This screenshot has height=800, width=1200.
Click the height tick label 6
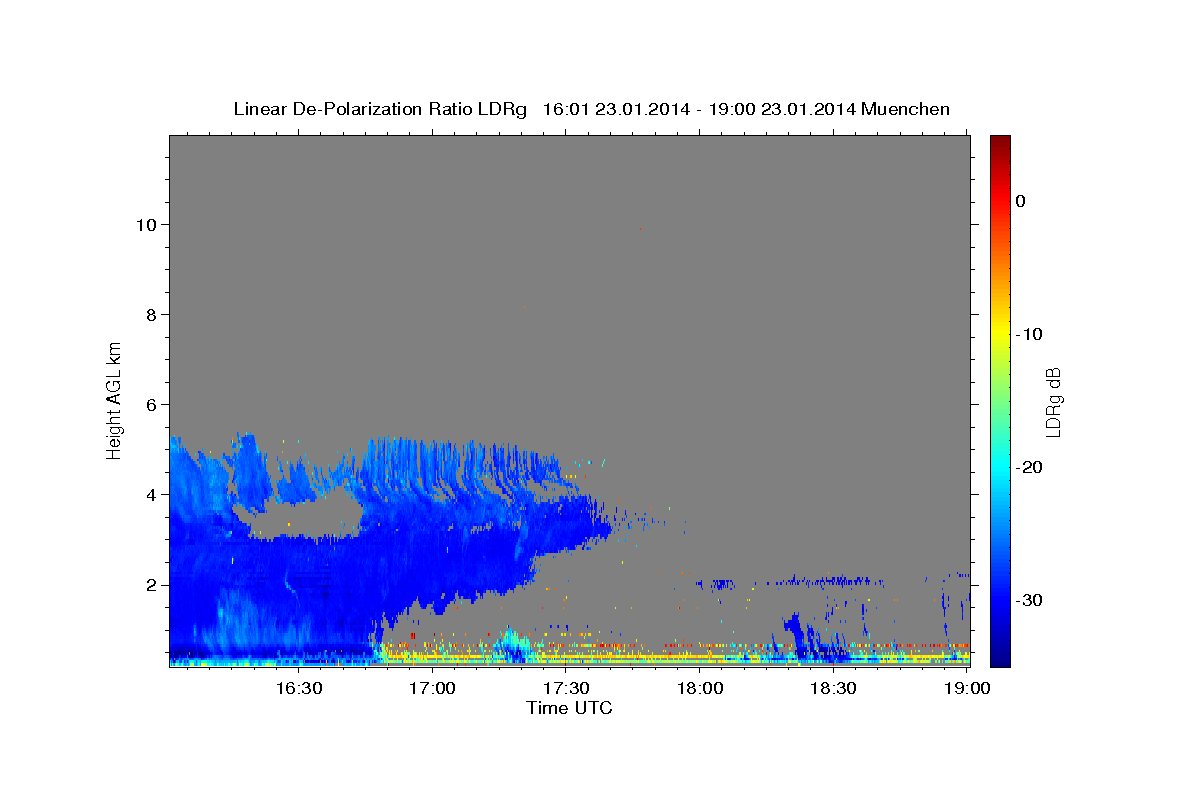[x=153, y=404]
